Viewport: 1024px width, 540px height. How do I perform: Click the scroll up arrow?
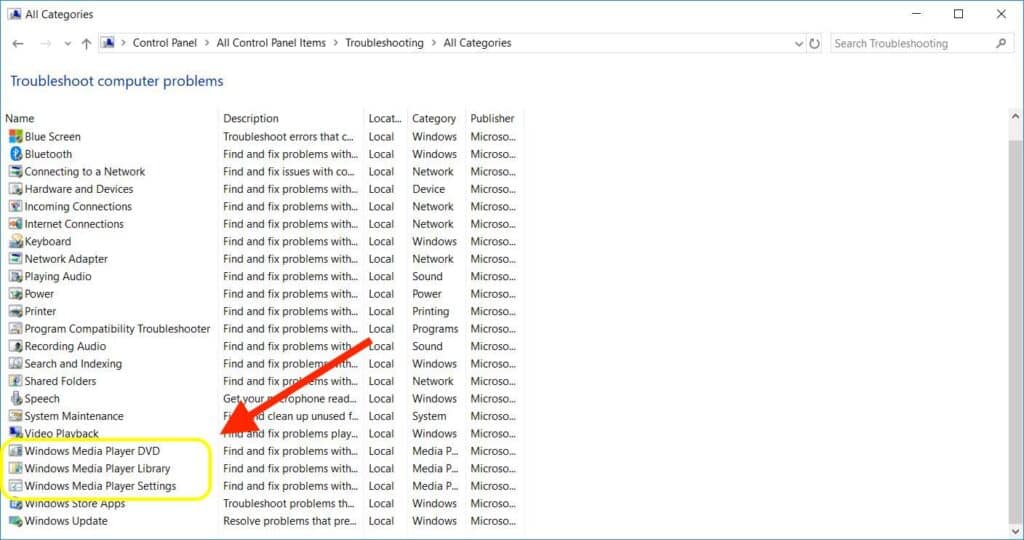click(1015, 117)
